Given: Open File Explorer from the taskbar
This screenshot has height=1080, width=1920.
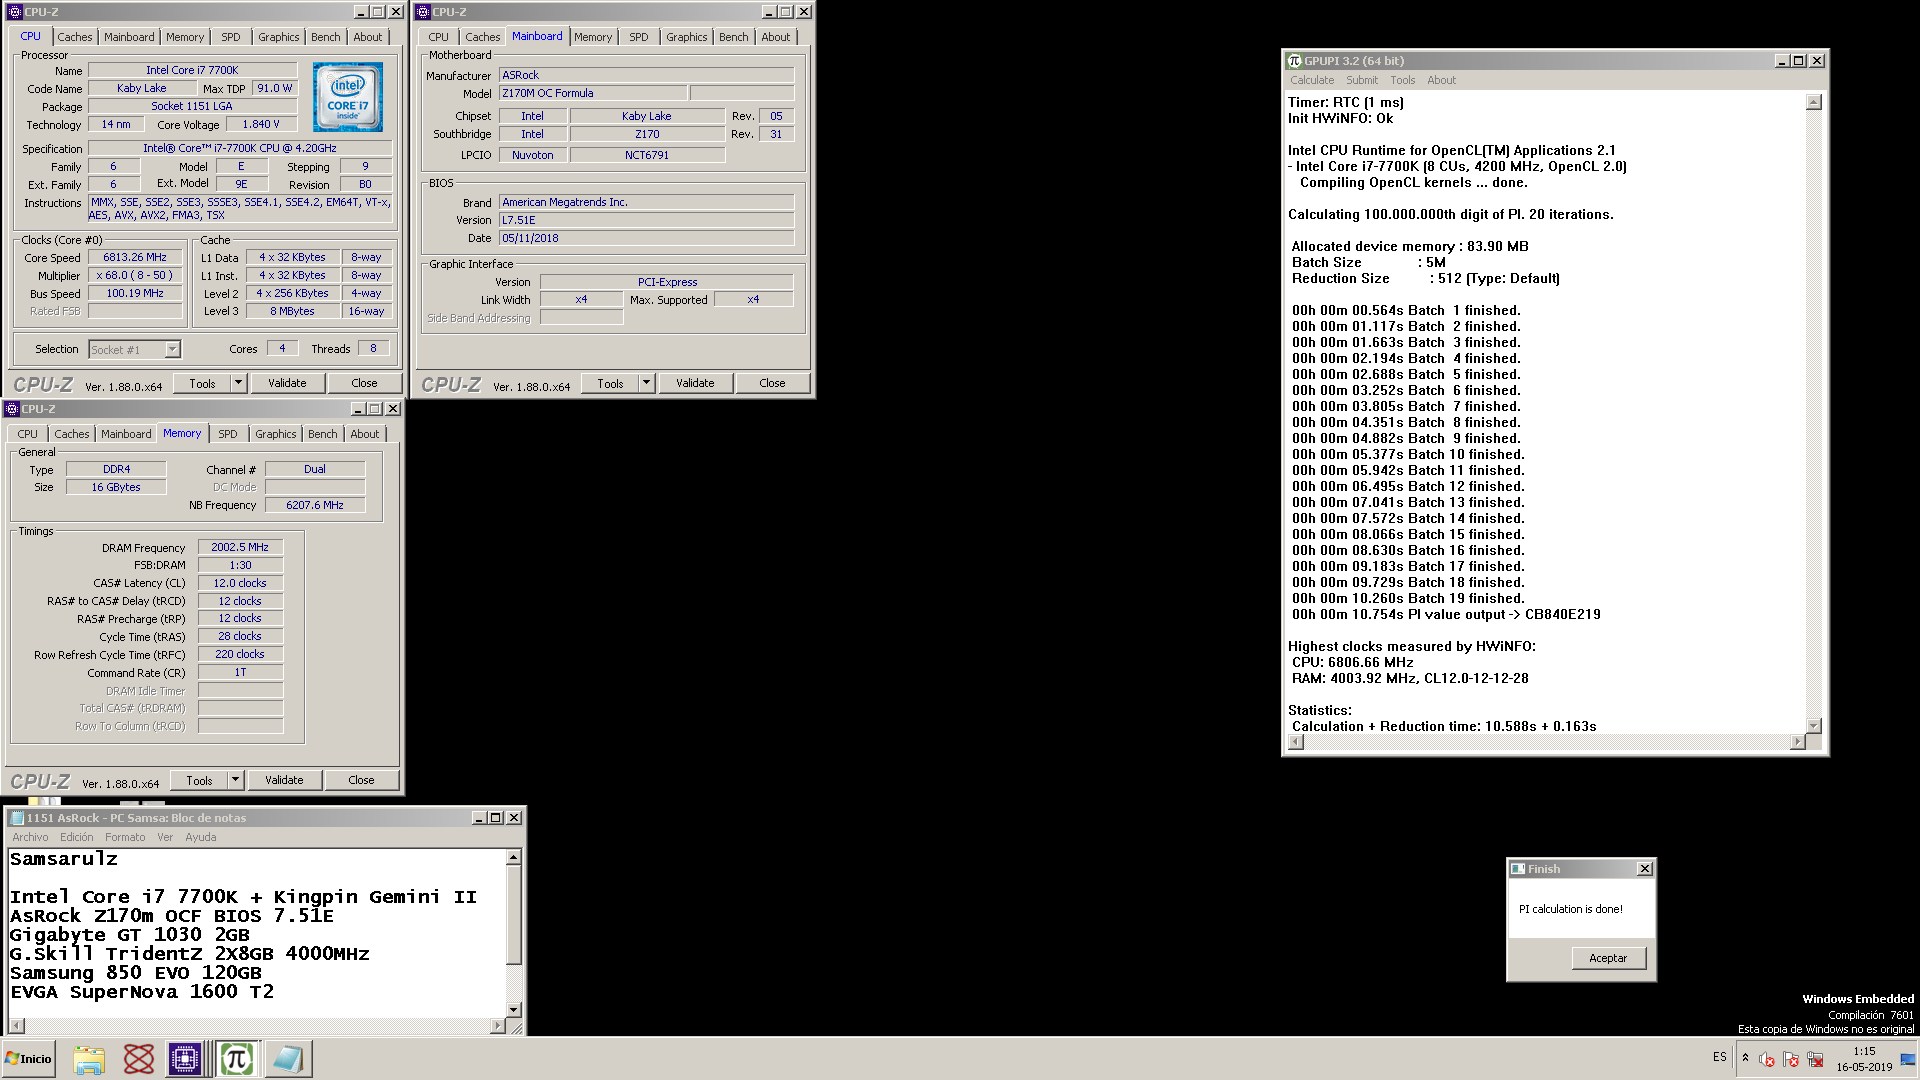Looking at the screenshot, I should click(x=89, y=1059).
